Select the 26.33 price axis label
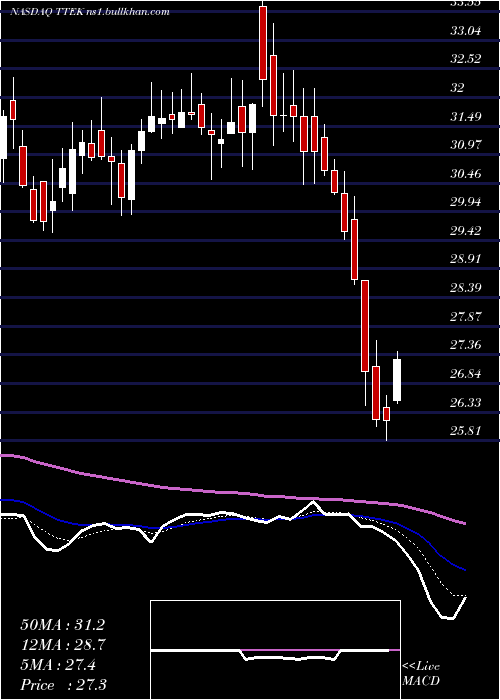Viewport: 500px width, 700px height. (466, 403)
